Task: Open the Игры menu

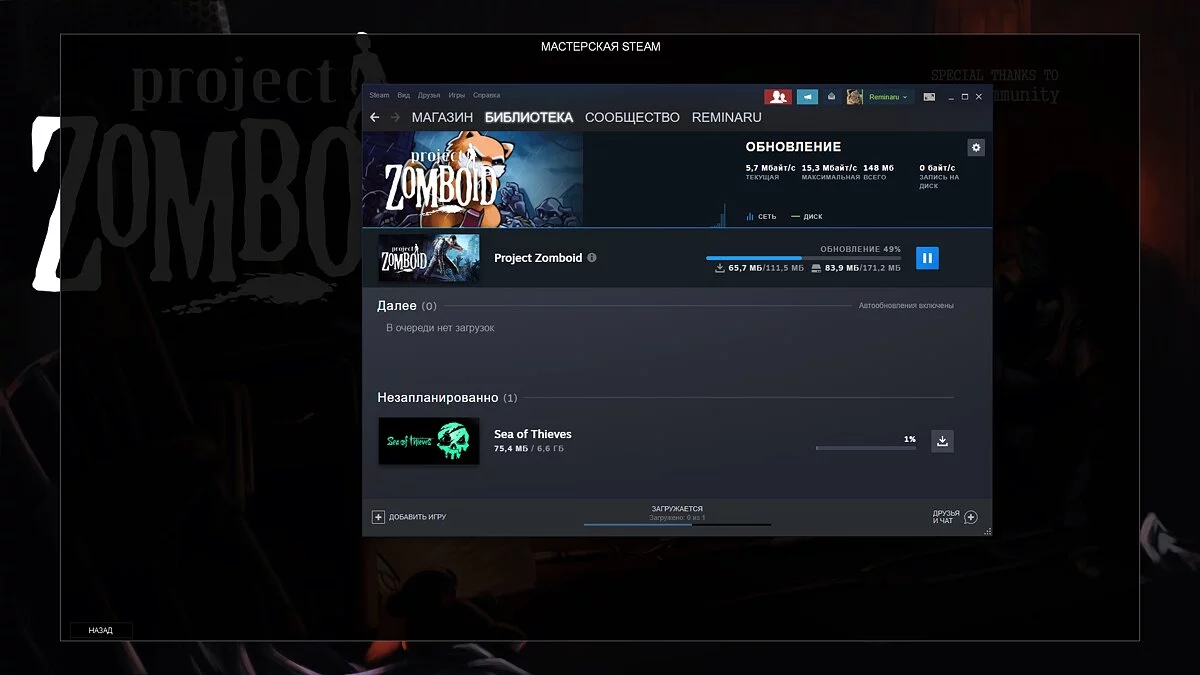Action: point(457,96)
